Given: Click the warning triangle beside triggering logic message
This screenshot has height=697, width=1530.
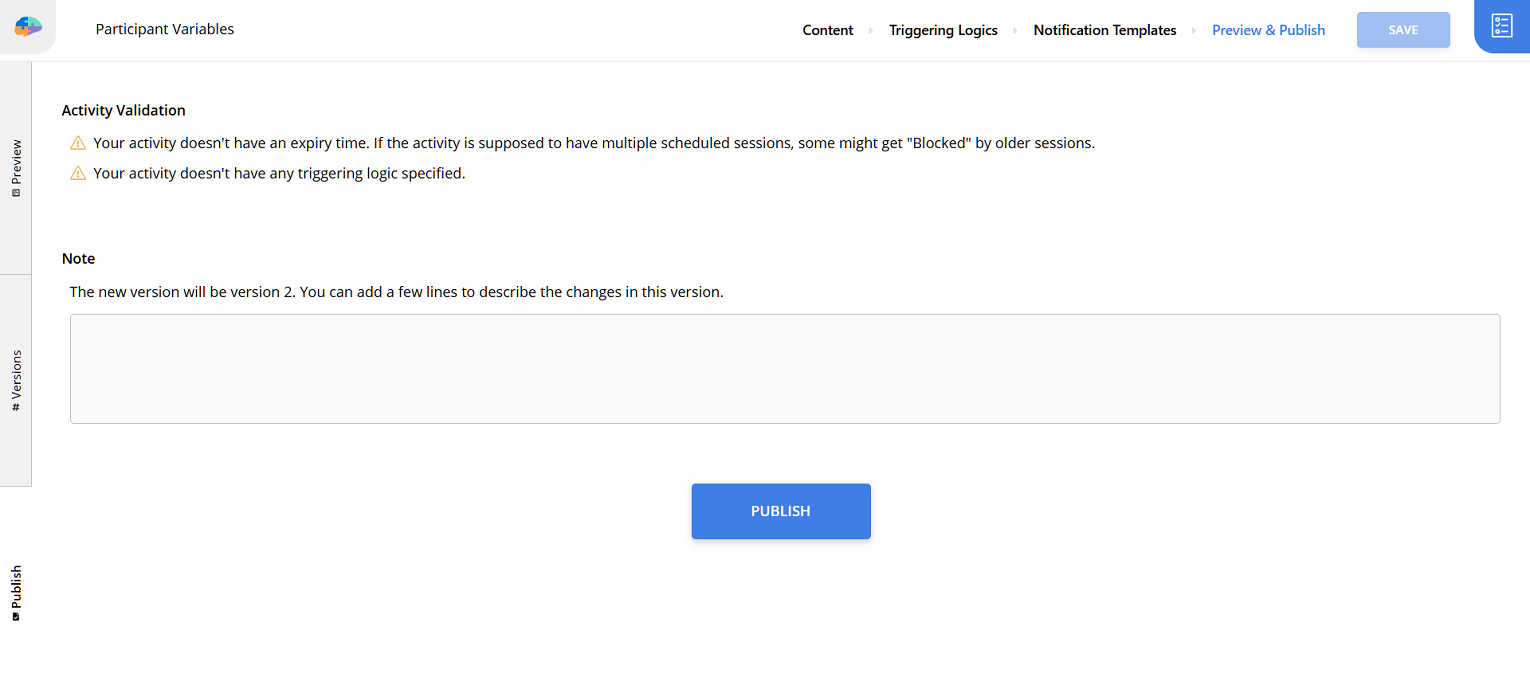Looking at the screenshot, I should click(78, 172).
